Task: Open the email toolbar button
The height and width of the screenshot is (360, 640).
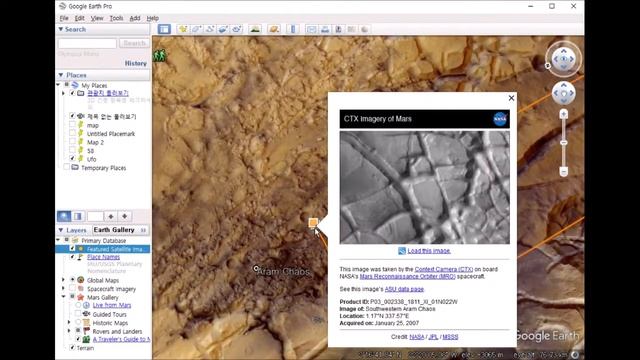Action: click(x=311, y=29)
